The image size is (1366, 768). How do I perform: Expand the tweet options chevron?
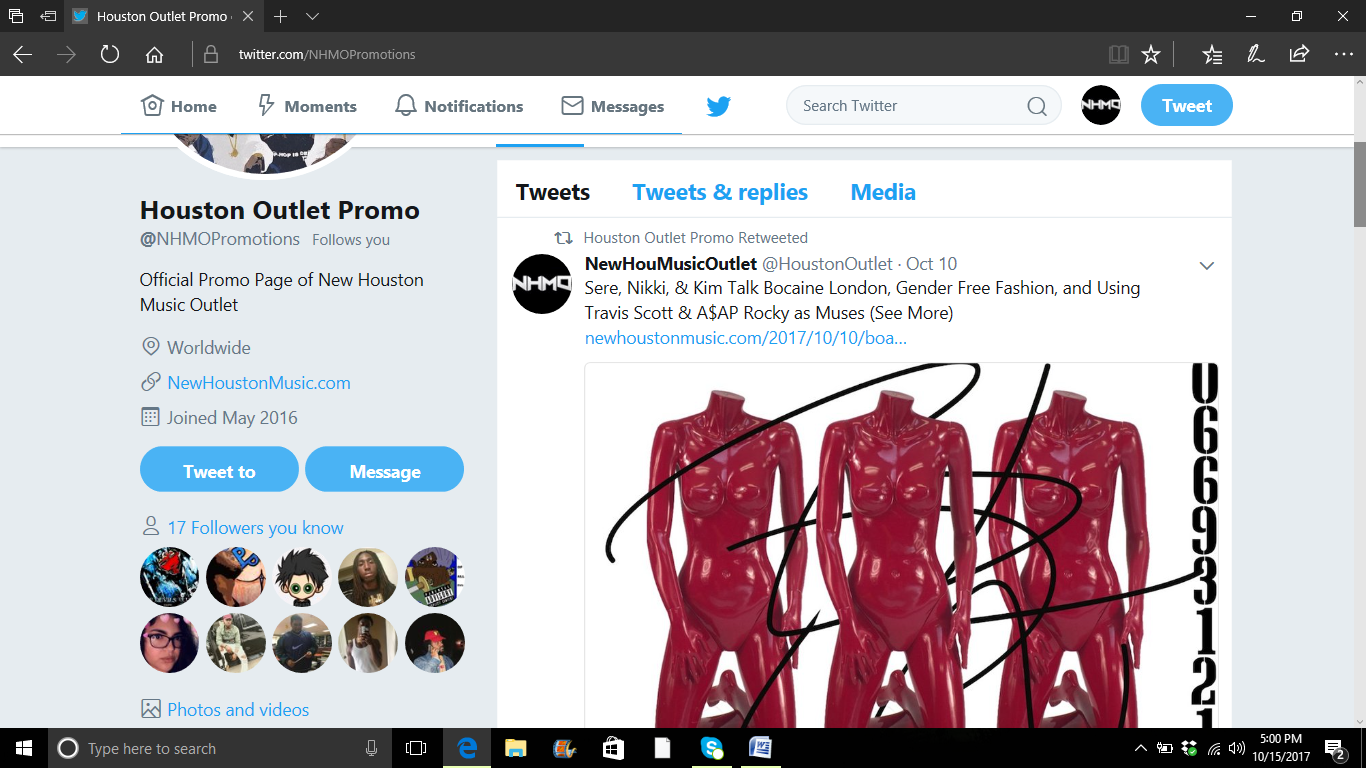pyautogui.click(x=1207, y=266)
